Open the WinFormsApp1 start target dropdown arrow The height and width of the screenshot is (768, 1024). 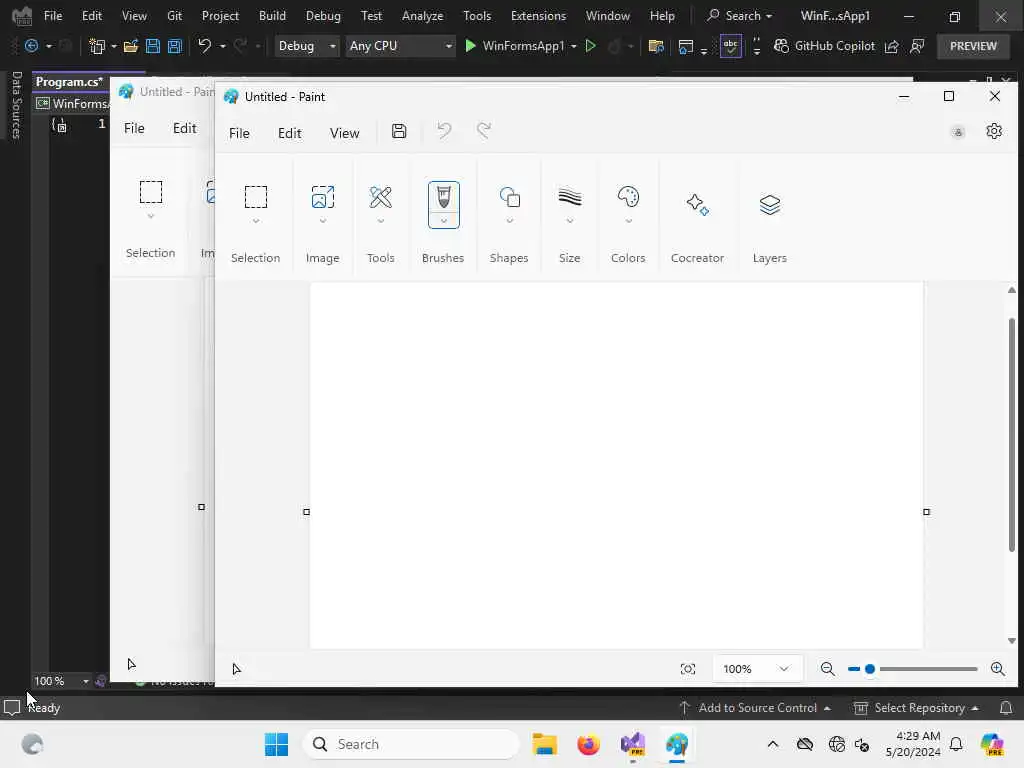coord(574,46)
